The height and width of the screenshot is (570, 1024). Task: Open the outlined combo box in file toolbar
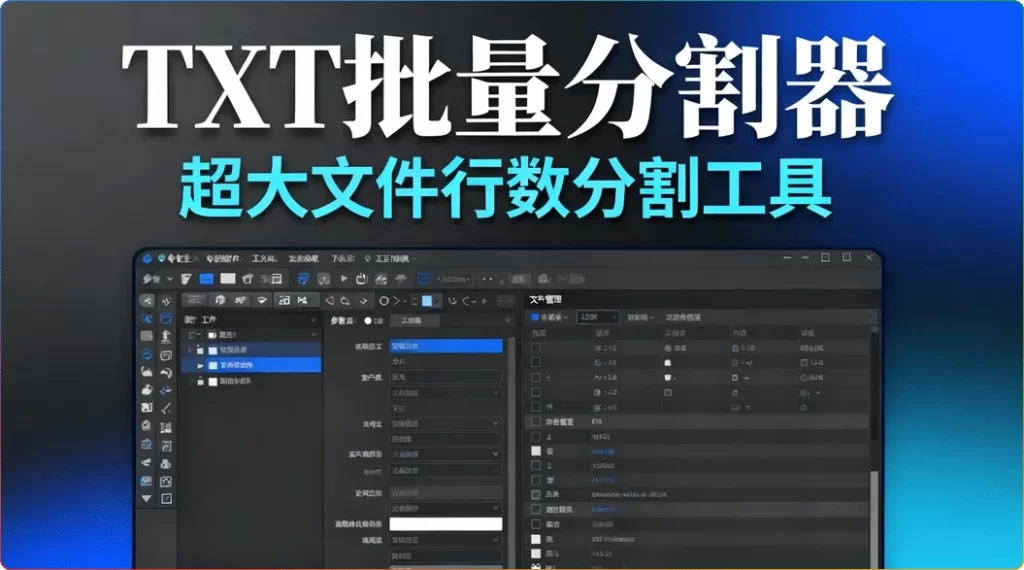coord(597,317)
